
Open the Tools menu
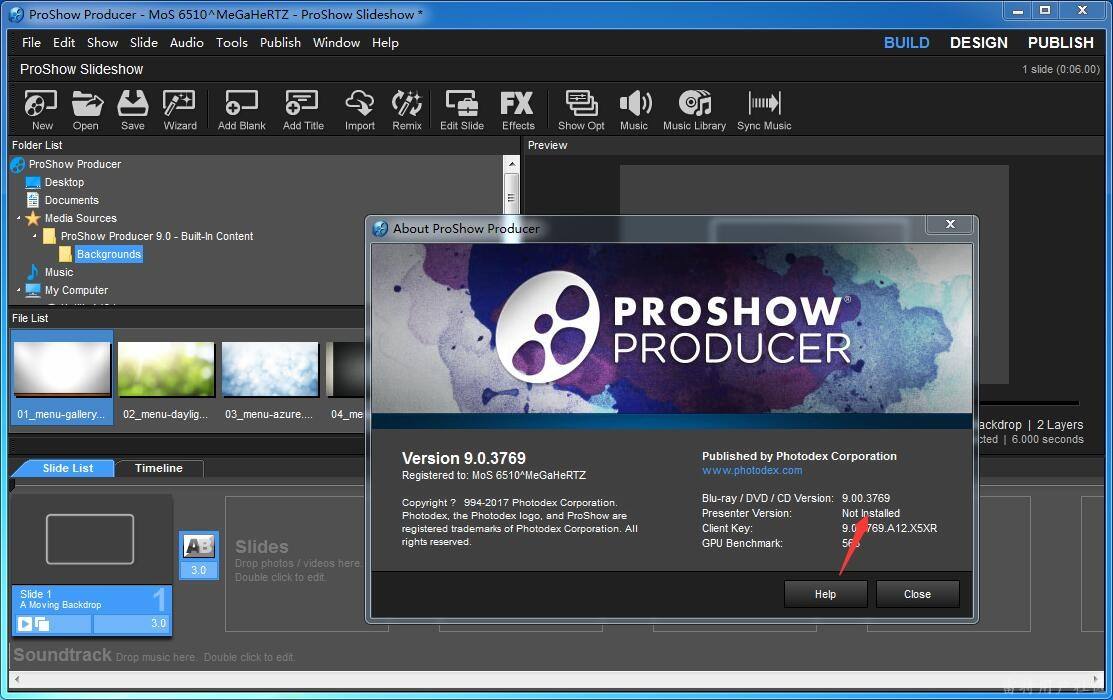(x=232, y=43)
